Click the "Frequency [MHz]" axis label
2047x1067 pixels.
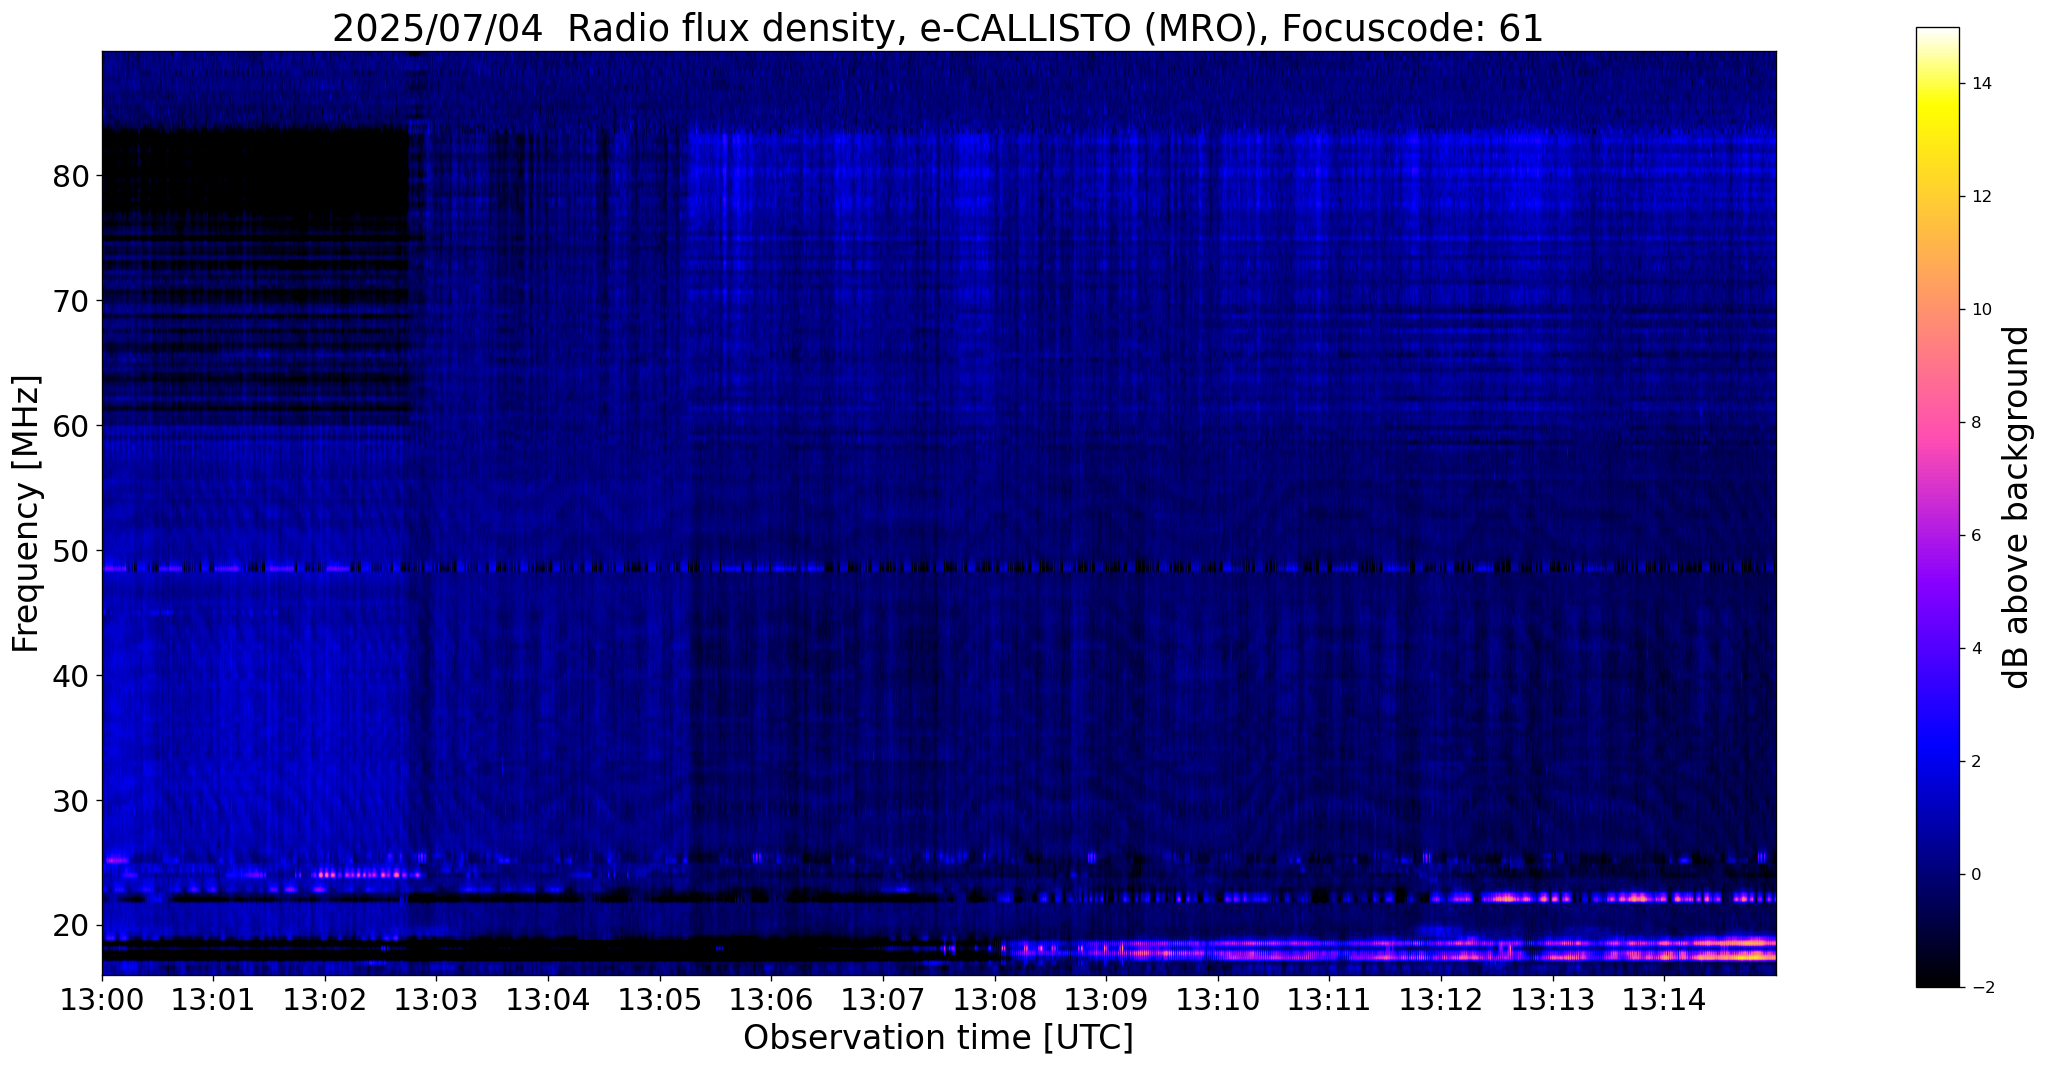click(x=27, y=514)
